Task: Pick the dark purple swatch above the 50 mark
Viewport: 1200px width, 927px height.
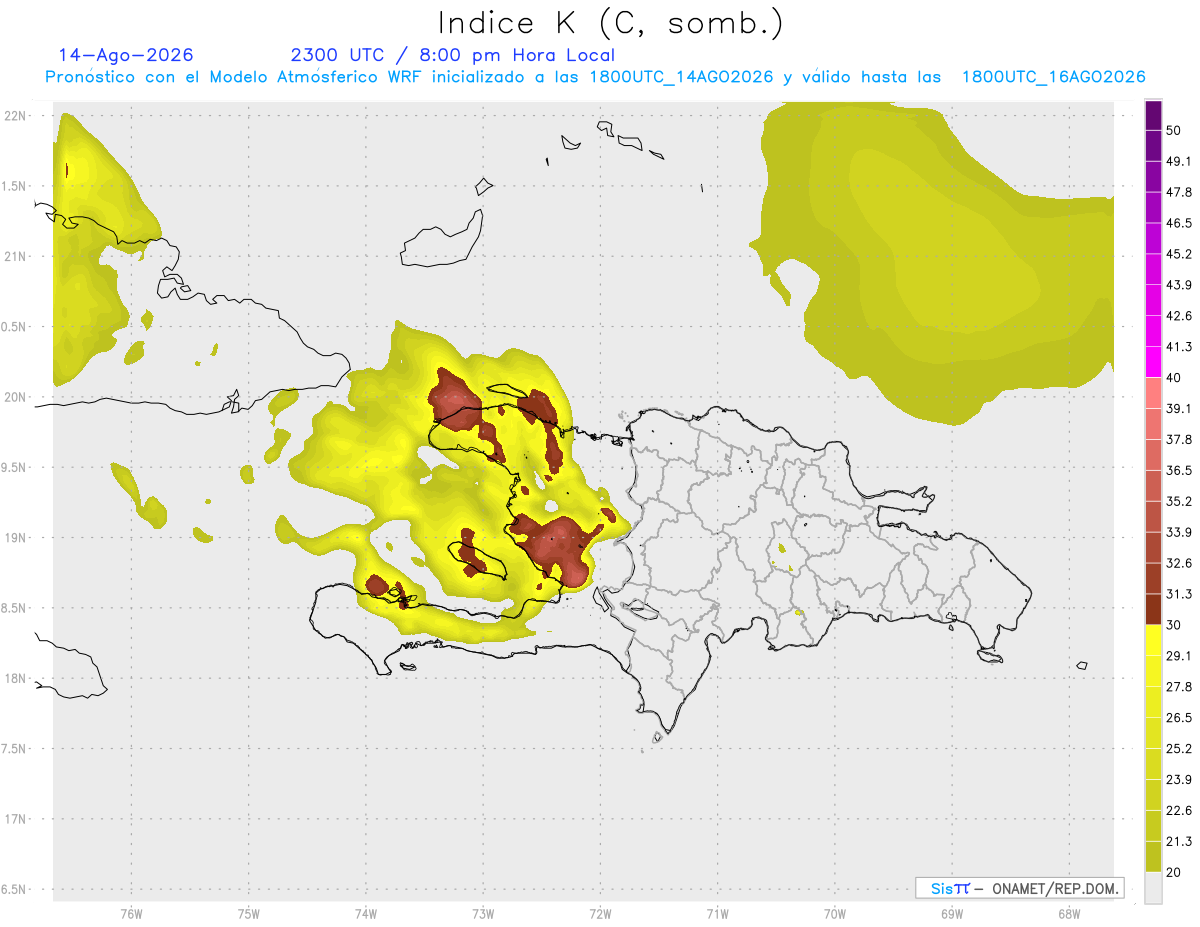Action: [x=1153, y=115]
